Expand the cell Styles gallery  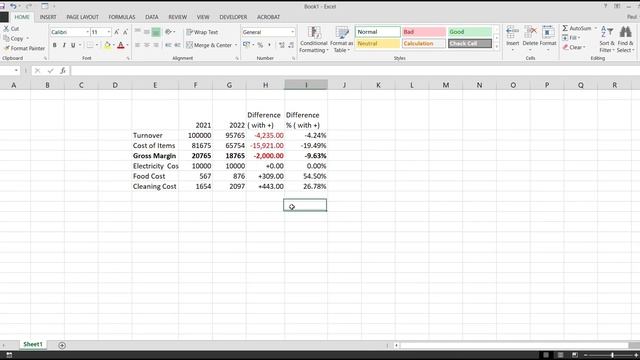pos(496,47)
